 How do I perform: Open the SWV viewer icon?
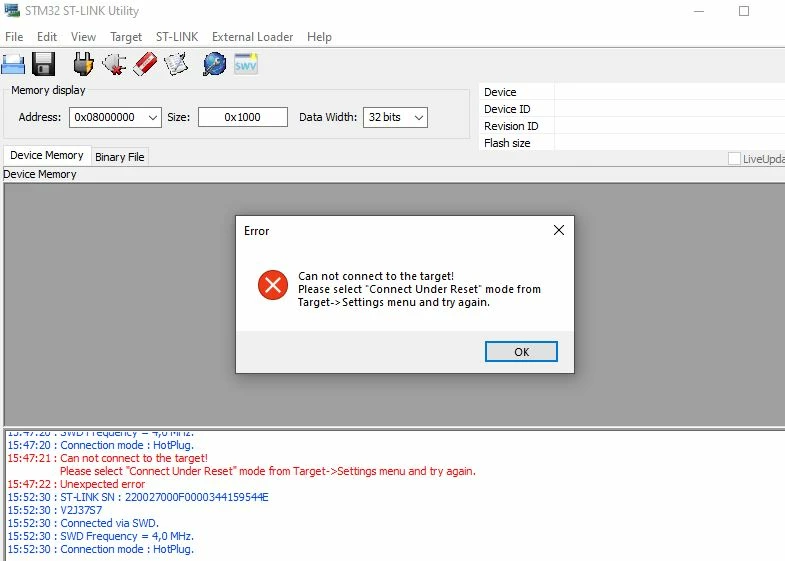[x=246, y=64]
